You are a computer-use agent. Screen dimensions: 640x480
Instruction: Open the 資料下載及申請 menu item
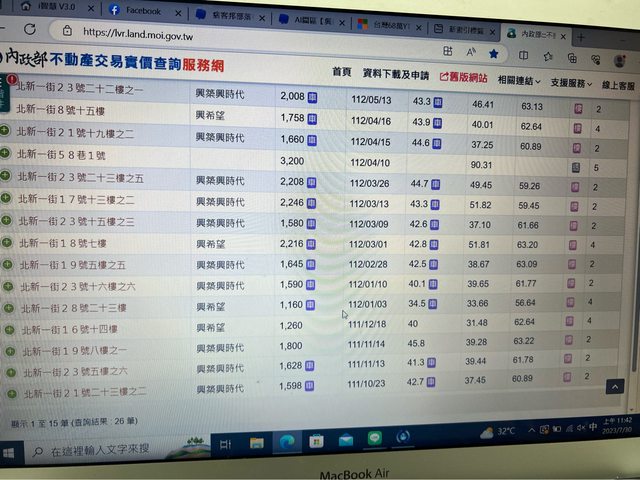pos(395,75)
